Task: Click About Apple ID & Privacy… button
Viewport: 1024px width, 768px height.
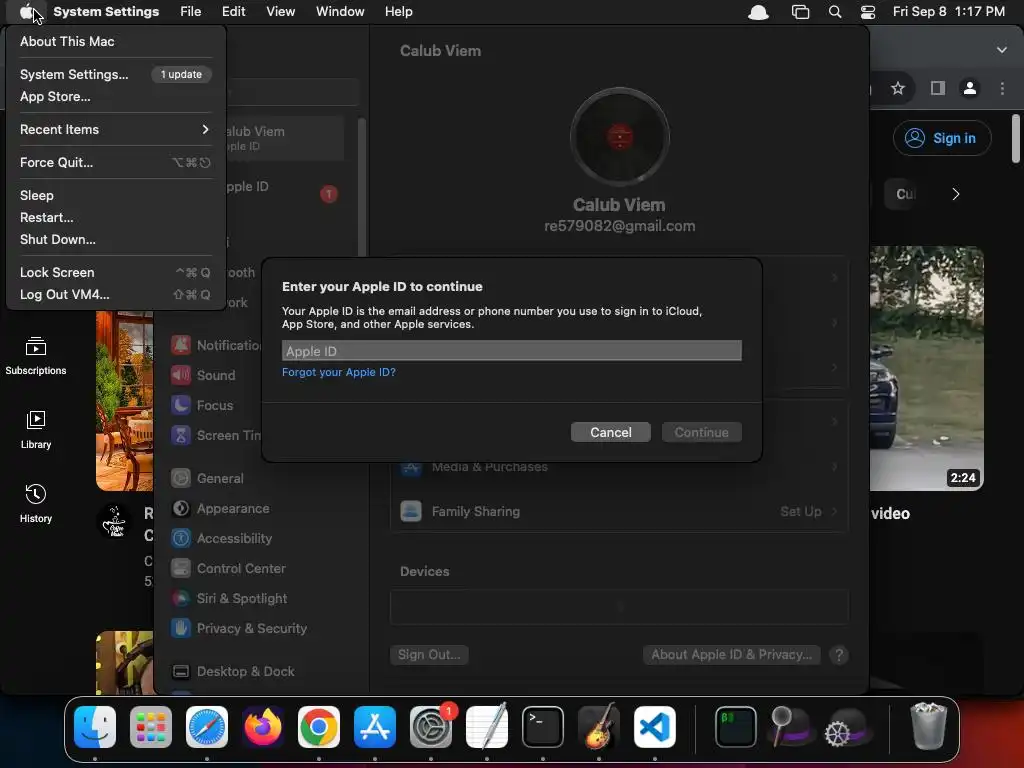Action: pyautogui.click(x=731, y=655)
